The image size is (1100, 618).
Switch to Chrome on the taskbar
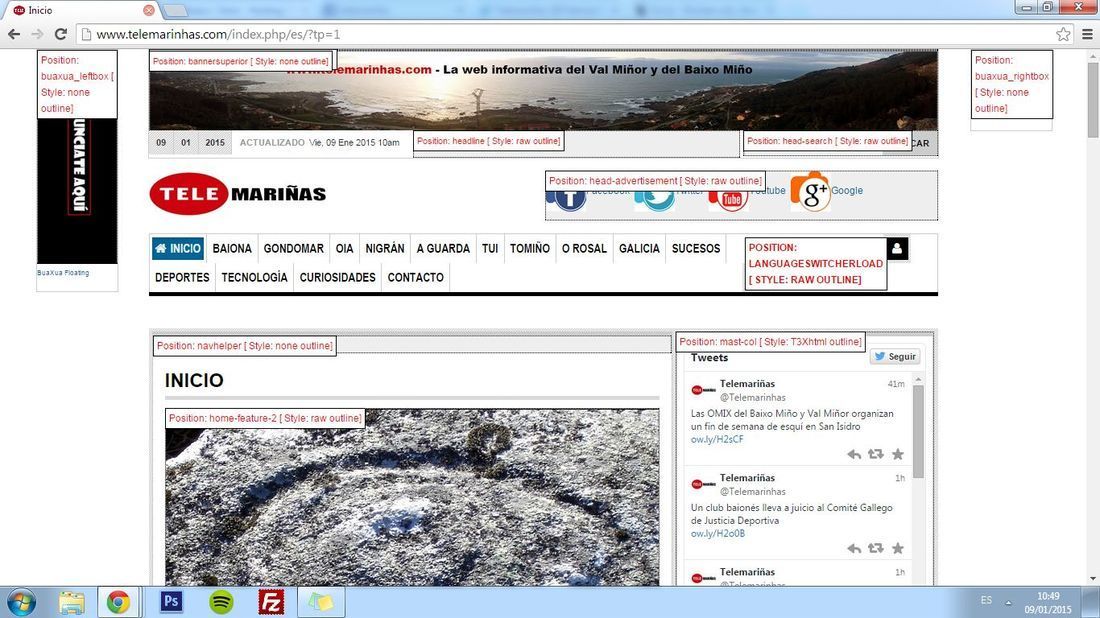point(118,602)
